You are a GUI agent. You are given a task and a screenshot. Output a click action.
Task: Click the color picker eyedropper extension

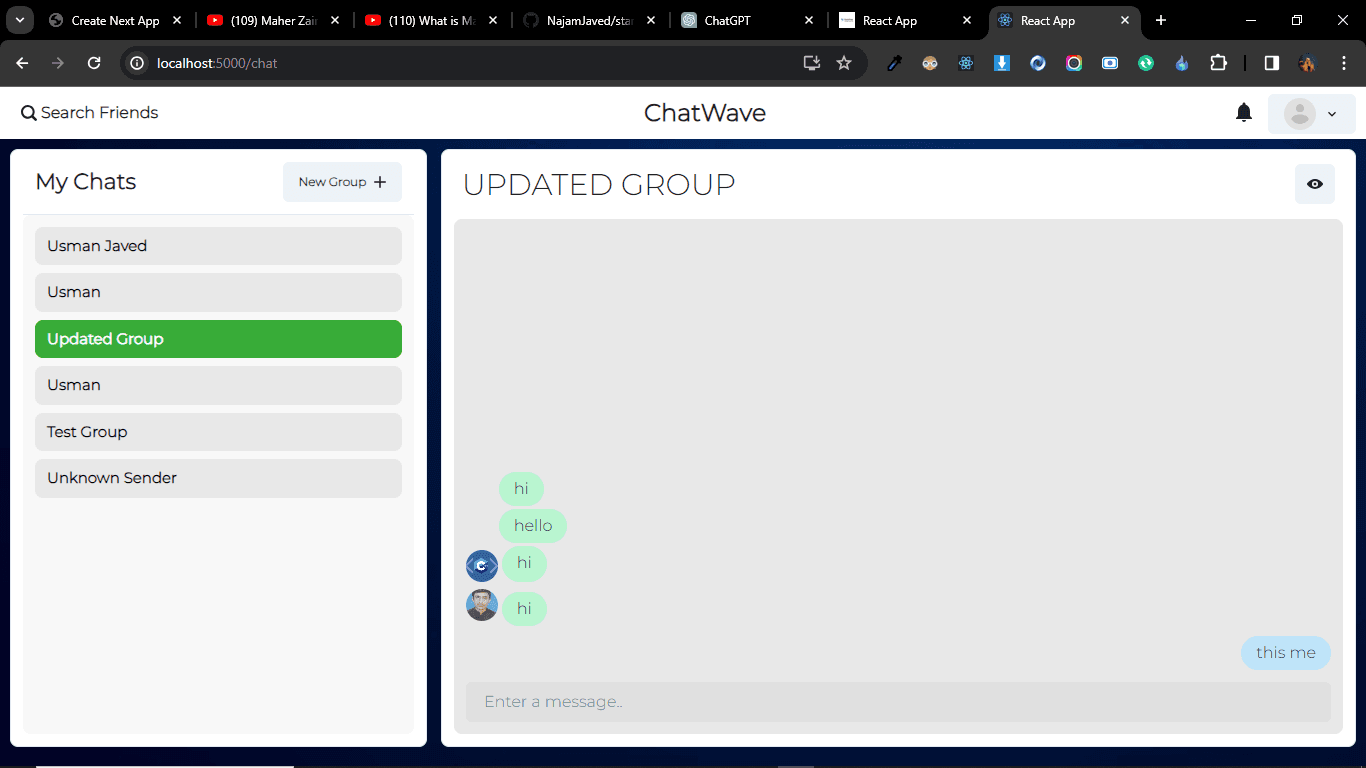[894, 63]
